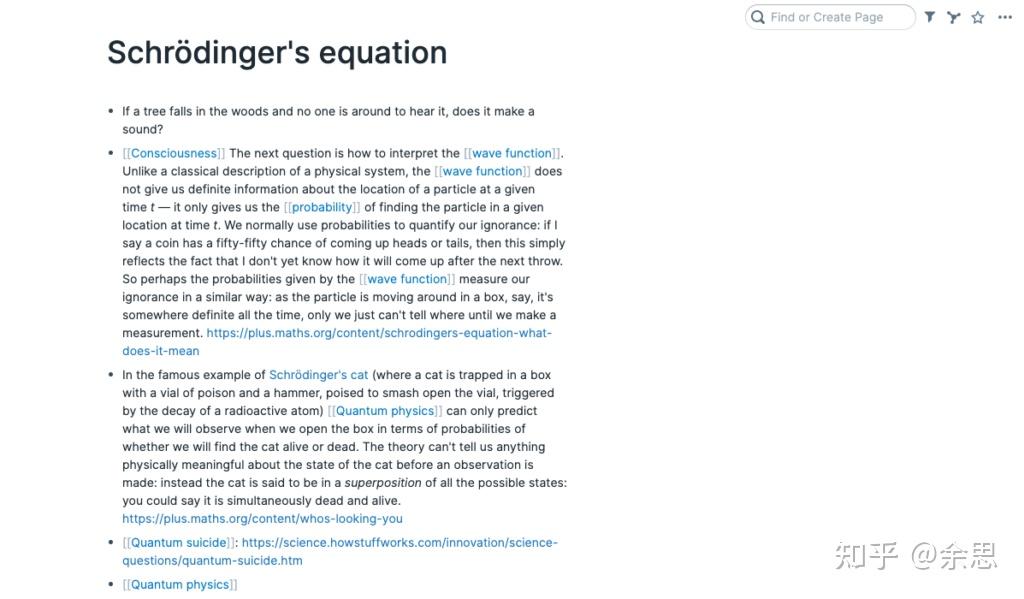
Task: Click the bullet beside the tree-falls block
Action: click(111, 111)
